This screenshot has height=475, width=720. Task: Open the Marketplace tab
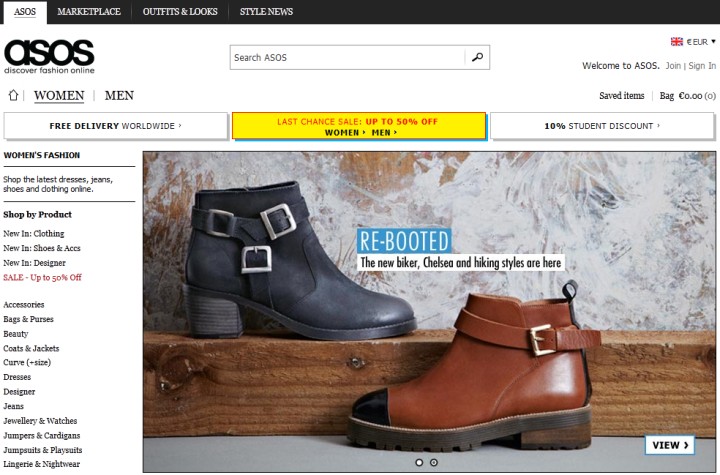pyautogui.click(x=89, y=12)
